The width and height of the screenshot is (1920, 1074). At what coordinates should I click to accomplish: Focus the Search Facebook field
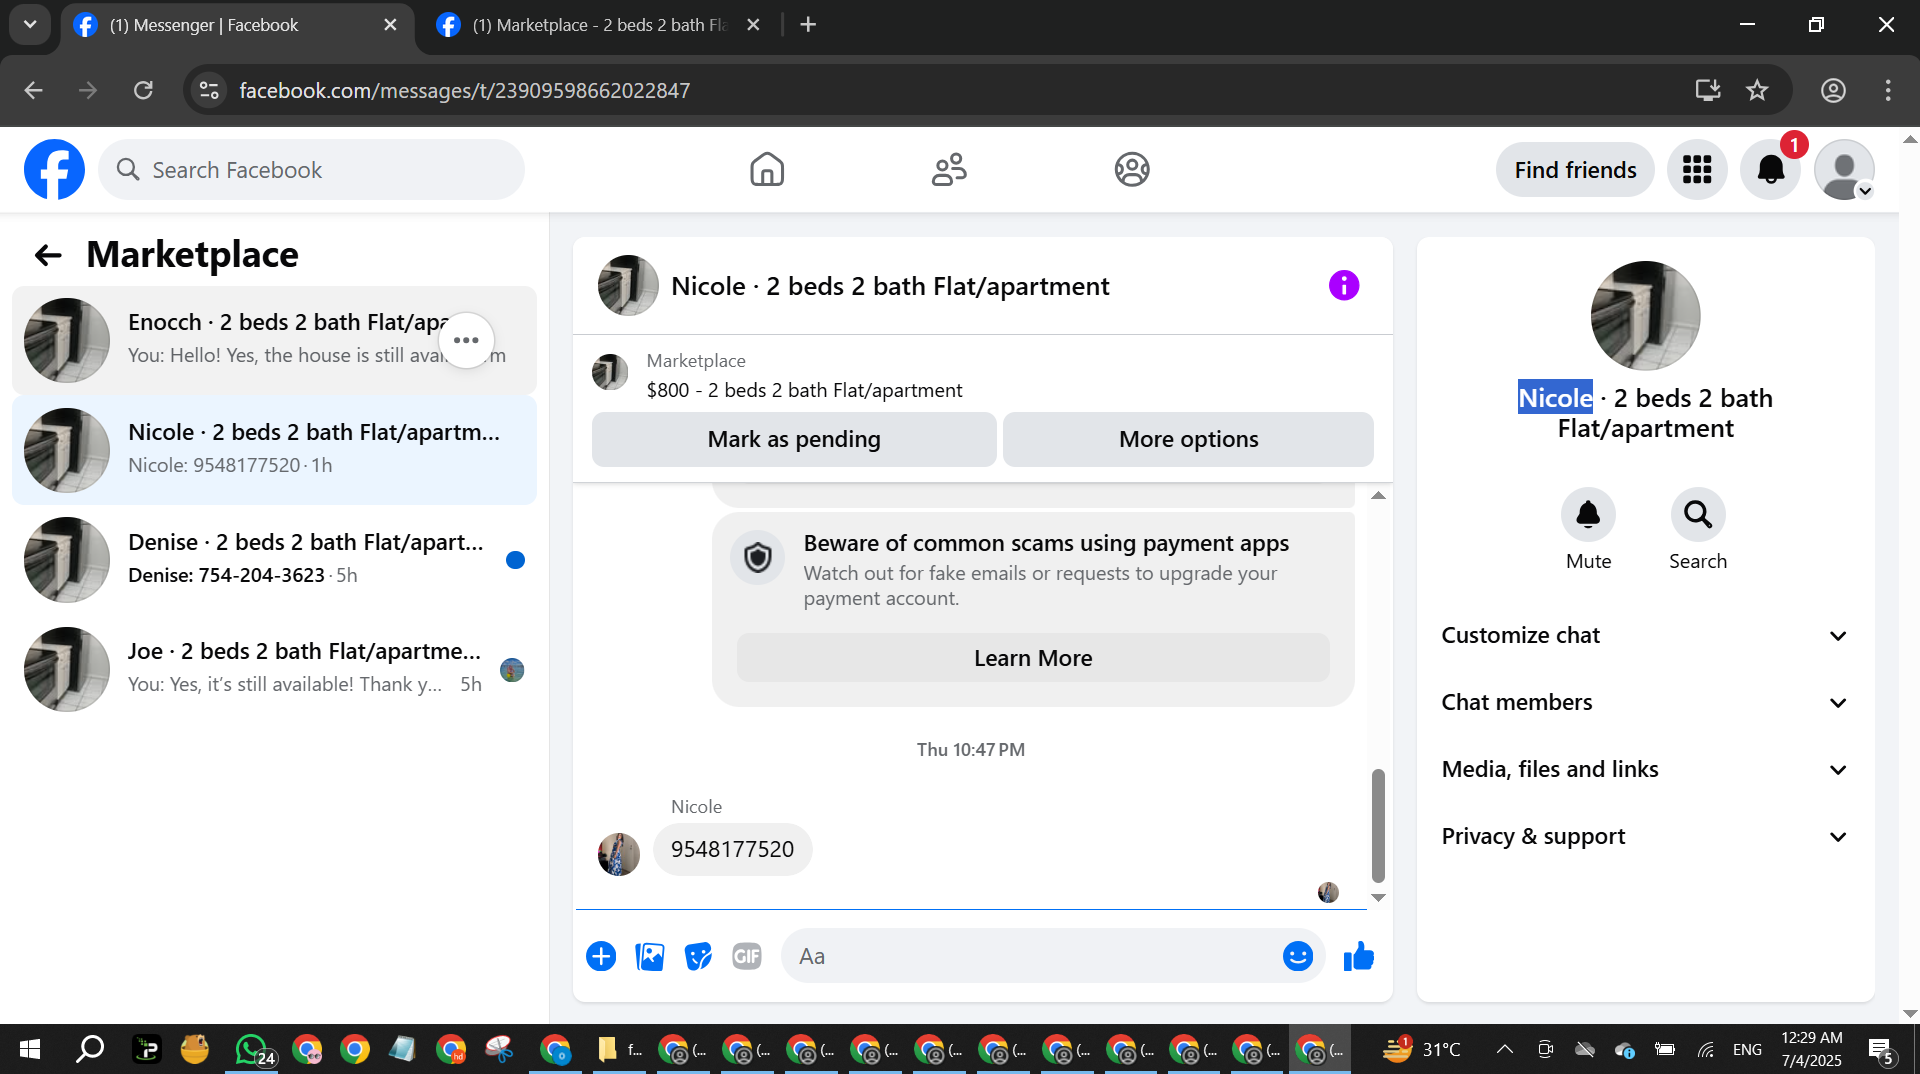[311, 170]
